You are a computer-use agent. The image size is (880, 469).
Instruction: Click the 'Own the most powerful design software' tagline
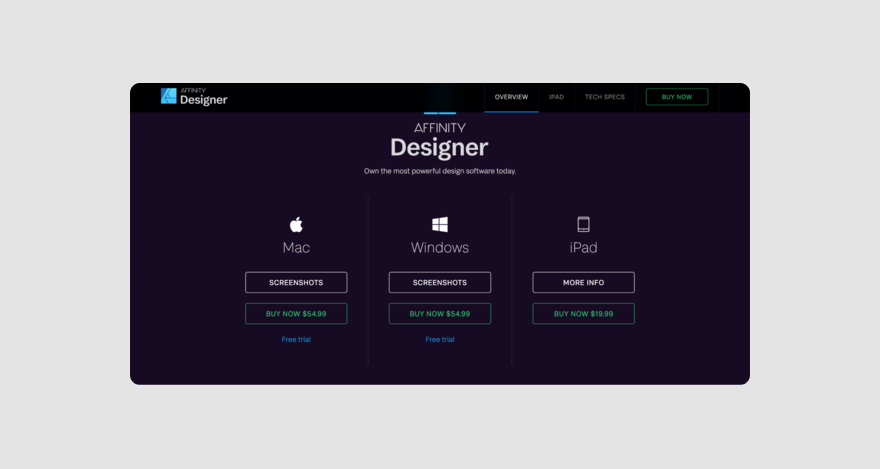(x=440, y=171)
